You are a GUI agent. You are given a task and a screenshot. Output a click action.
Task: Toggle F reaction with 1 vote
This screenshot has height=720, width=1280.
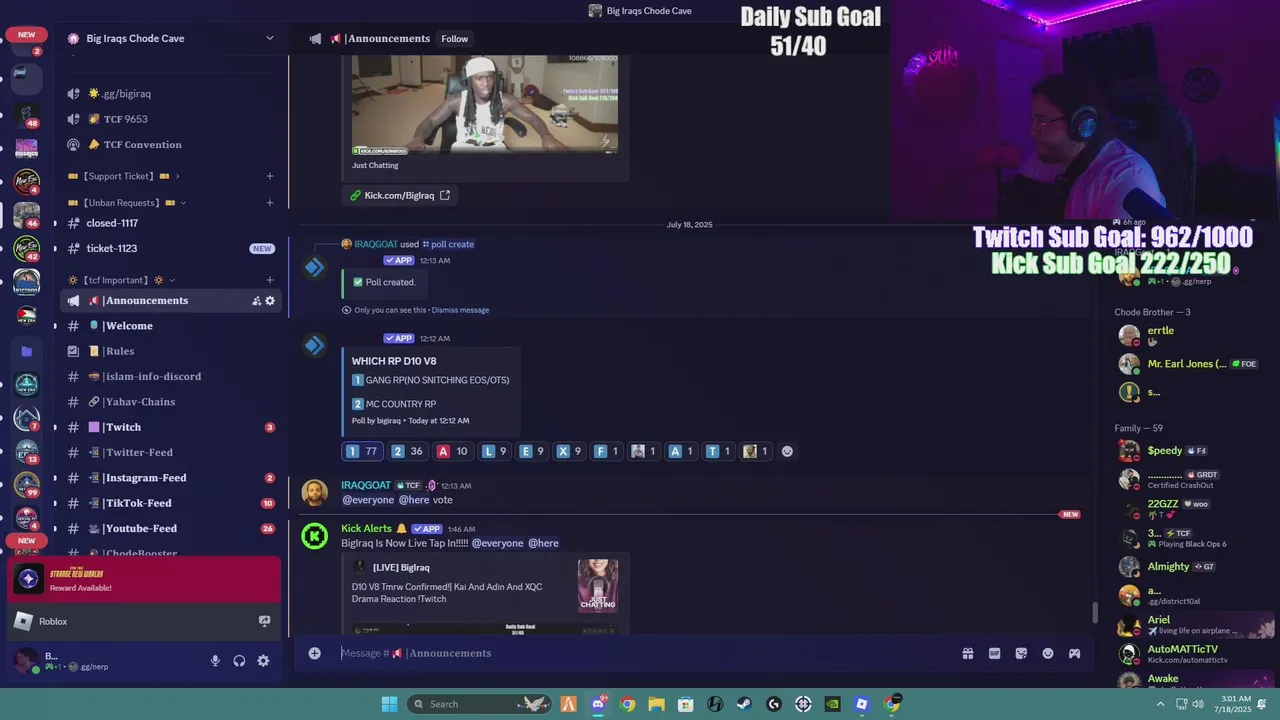click(606, 451)
